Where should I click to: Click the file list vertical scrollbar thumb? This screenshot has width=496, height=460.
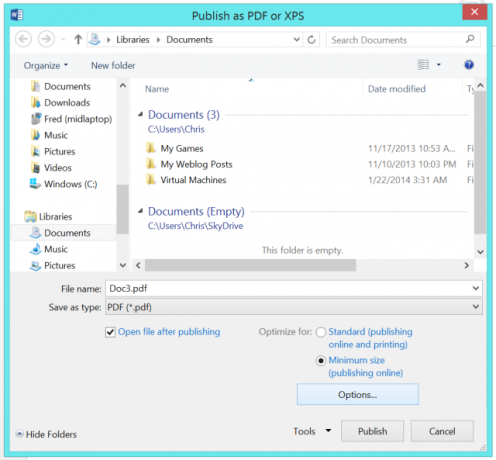coord(480,163)
